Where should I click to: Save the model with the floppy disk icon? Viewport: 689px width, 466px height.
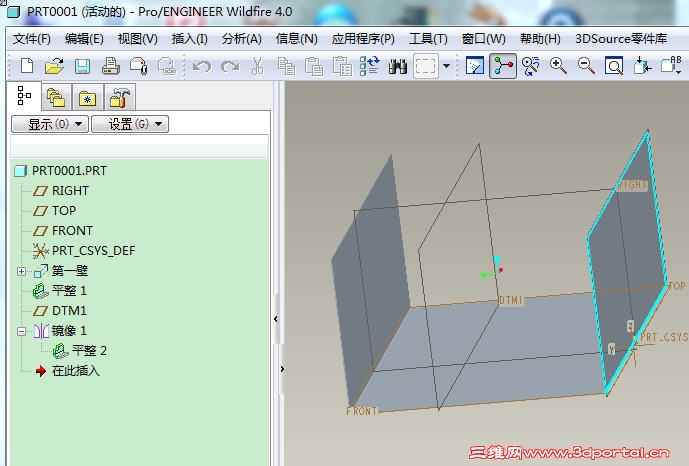click(x=82, y=66)
